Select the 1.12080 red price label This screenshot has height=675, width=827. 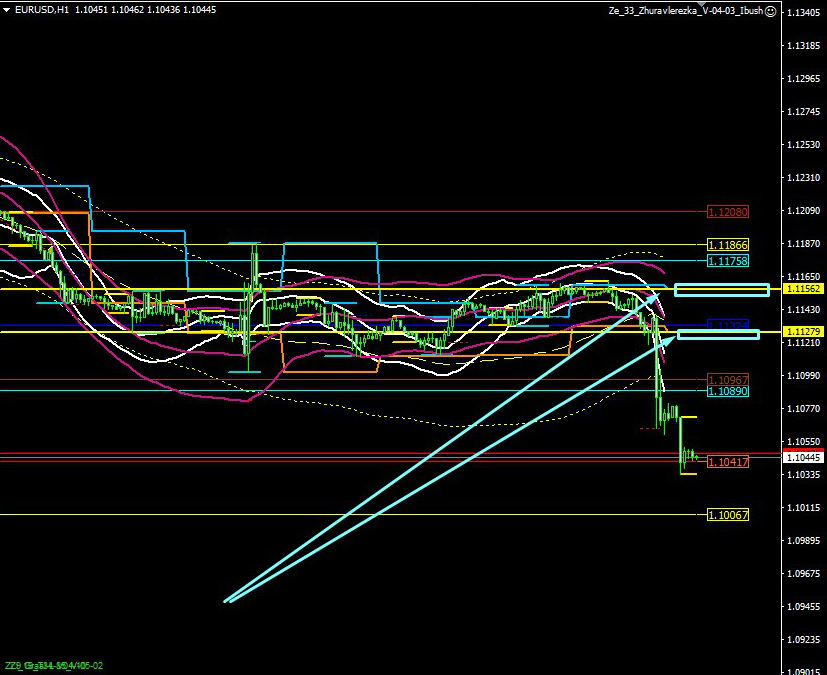(x=728, y=212)
